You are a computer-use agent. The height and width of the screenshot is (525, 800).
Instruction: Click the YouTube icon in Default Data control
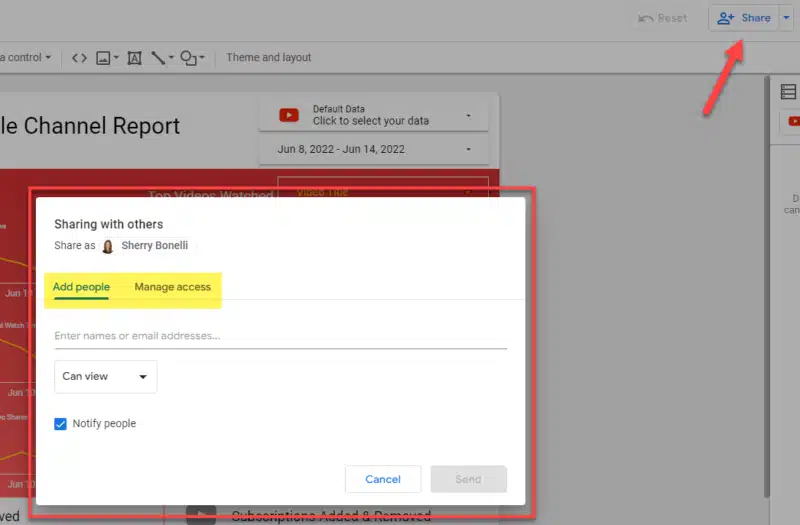(x=289, y=115)
